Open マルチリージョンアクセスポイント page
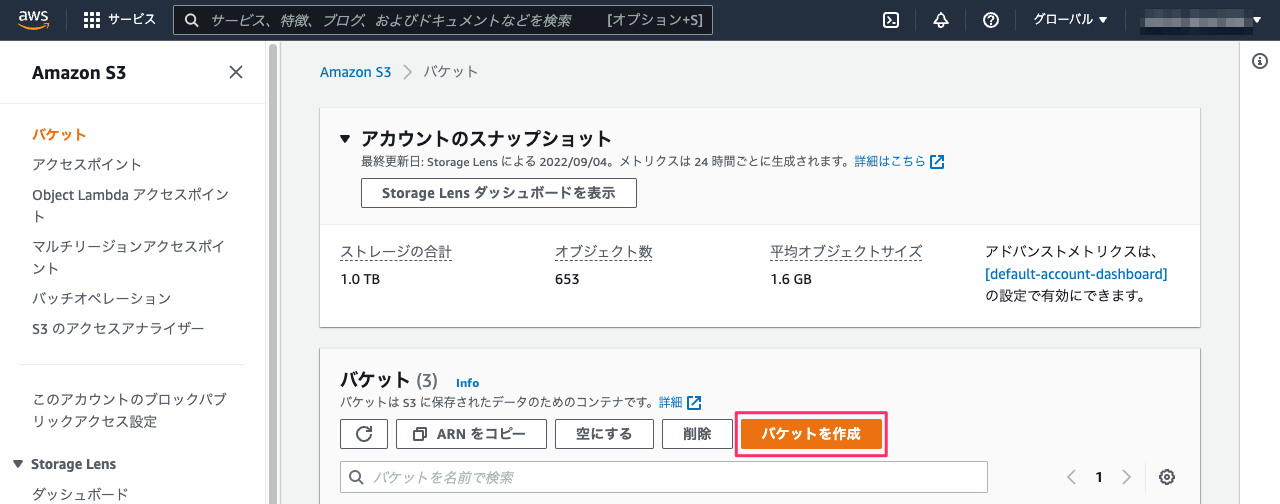The image size is (1280, 504). click(128, 257)
